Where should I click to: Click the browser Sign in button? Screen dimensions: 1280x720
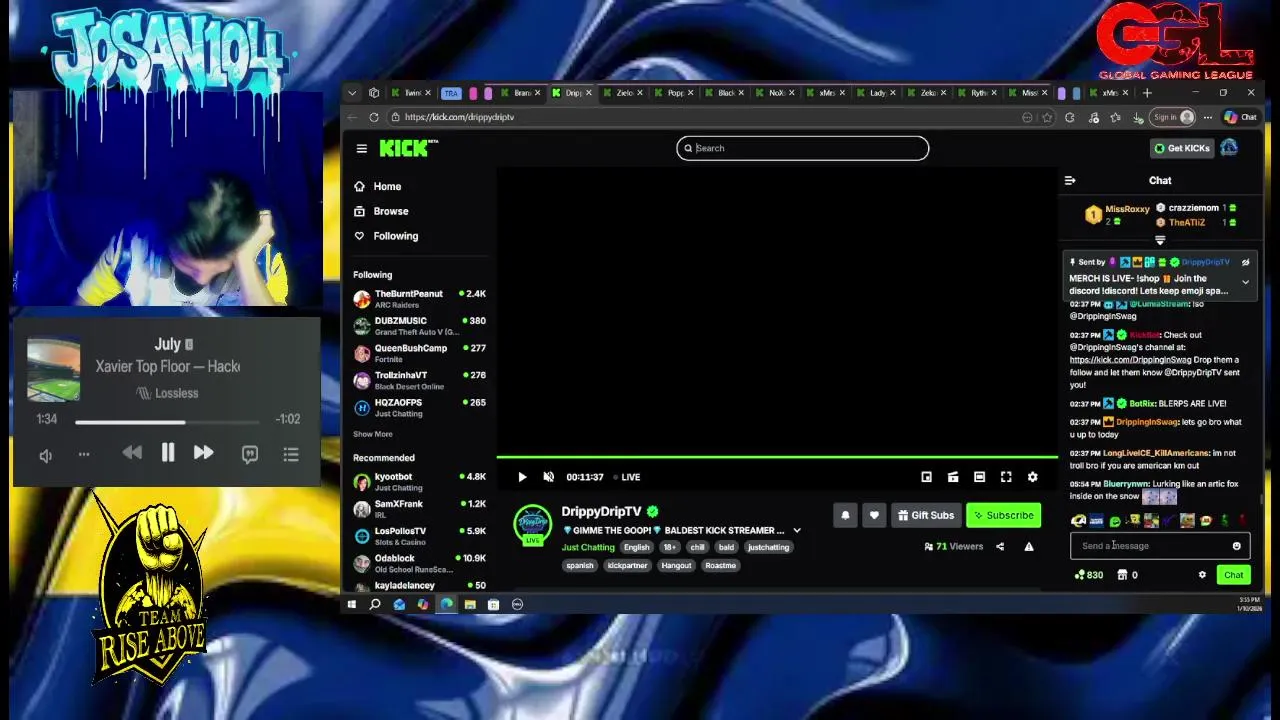(x=1173, y=117)
